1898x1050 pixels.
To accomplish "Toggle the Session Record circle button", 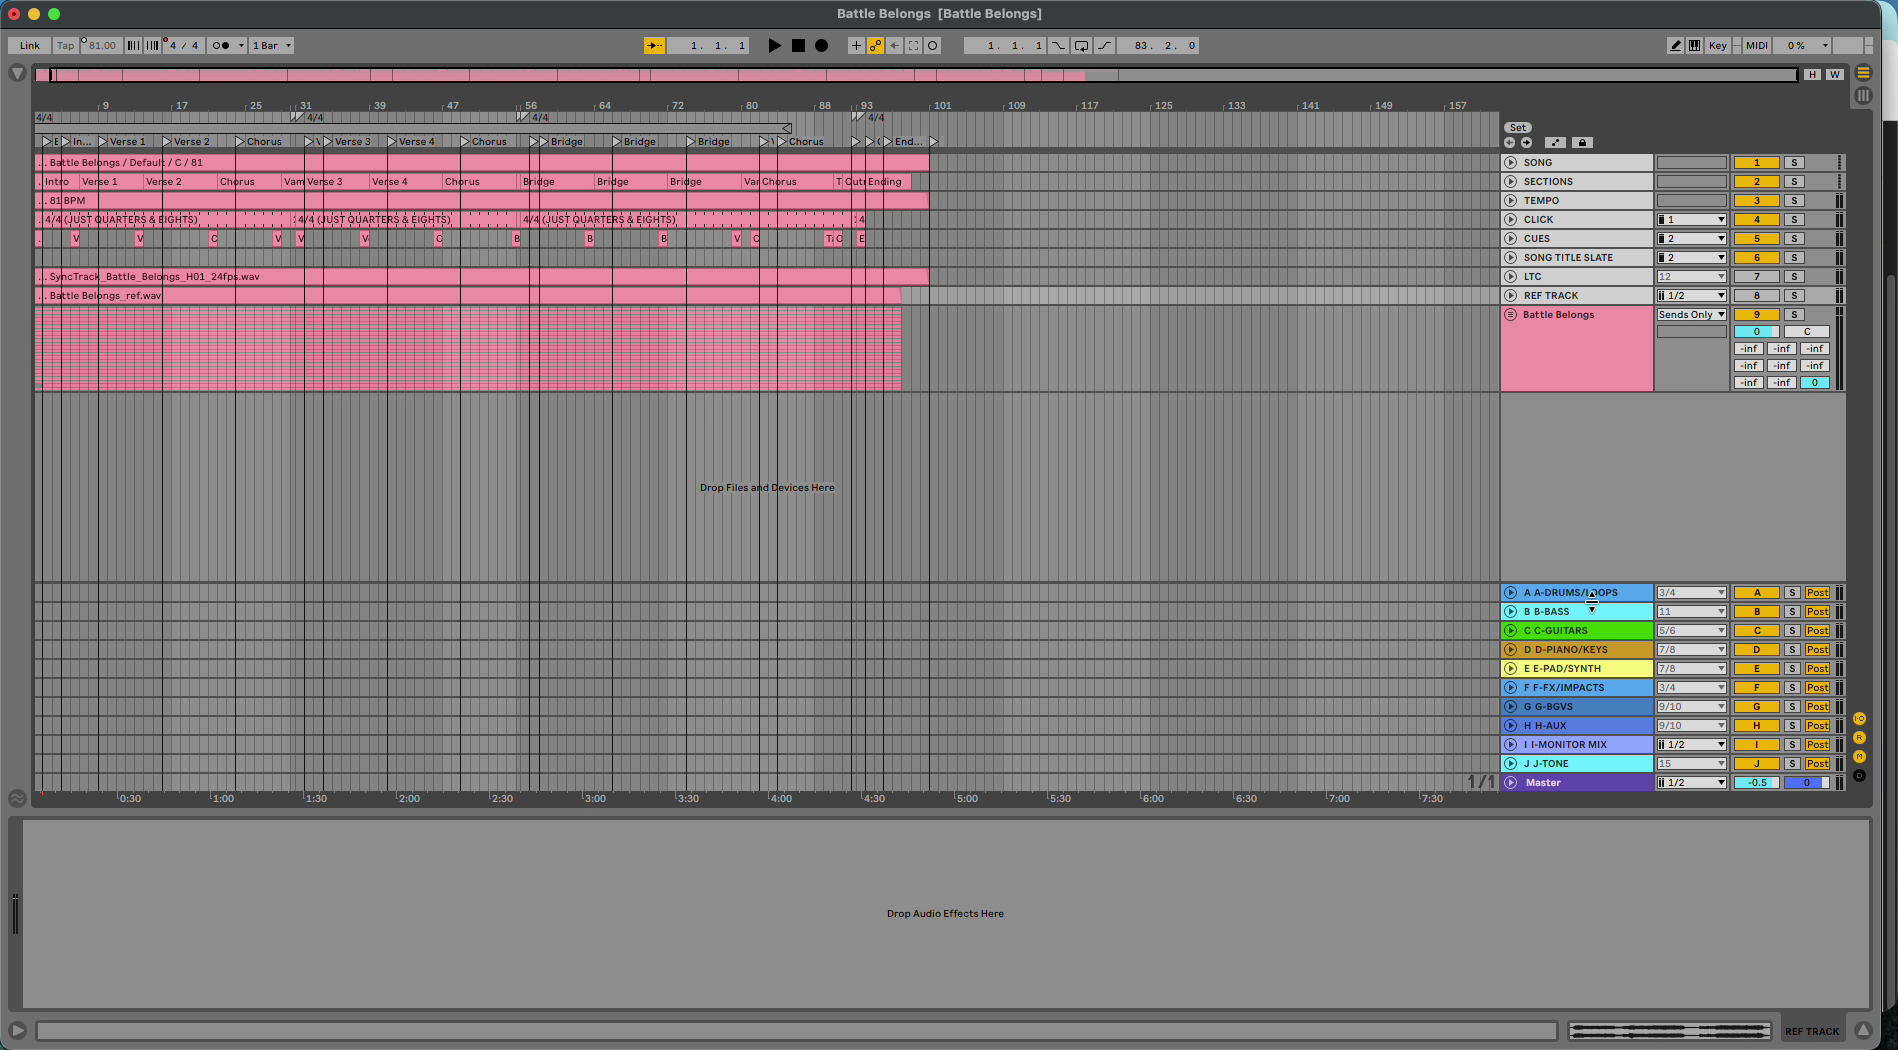I will (x=932, y=45).
